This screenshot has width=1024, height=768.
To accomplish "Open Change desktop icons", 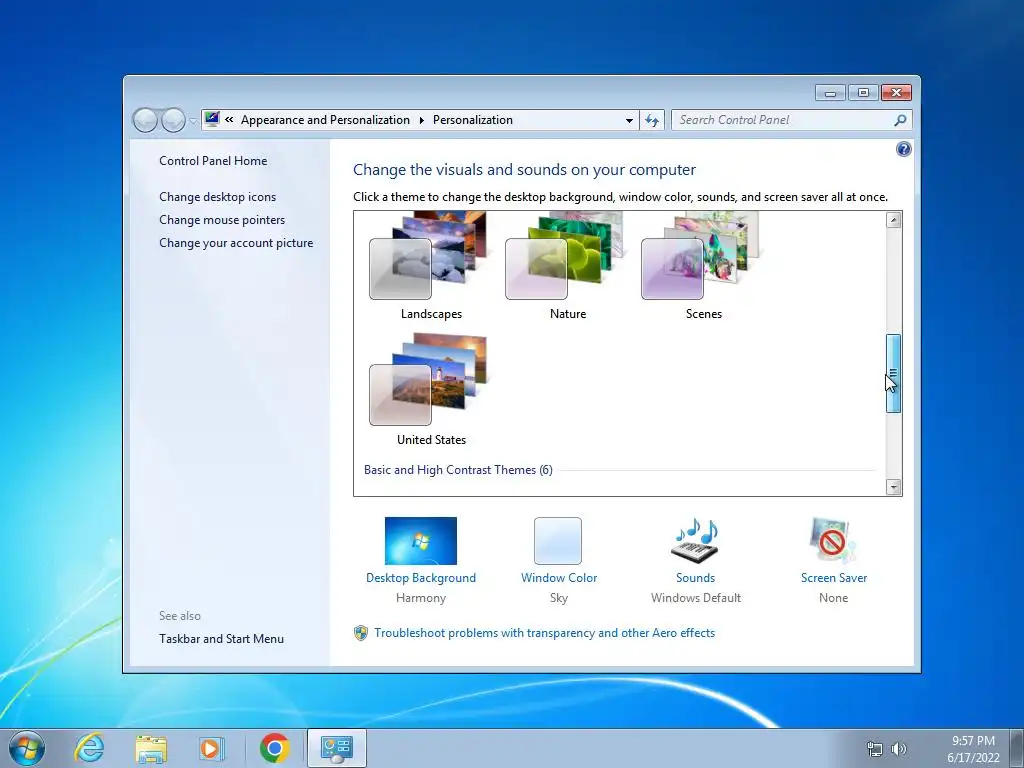I will [x=217, y=197].
